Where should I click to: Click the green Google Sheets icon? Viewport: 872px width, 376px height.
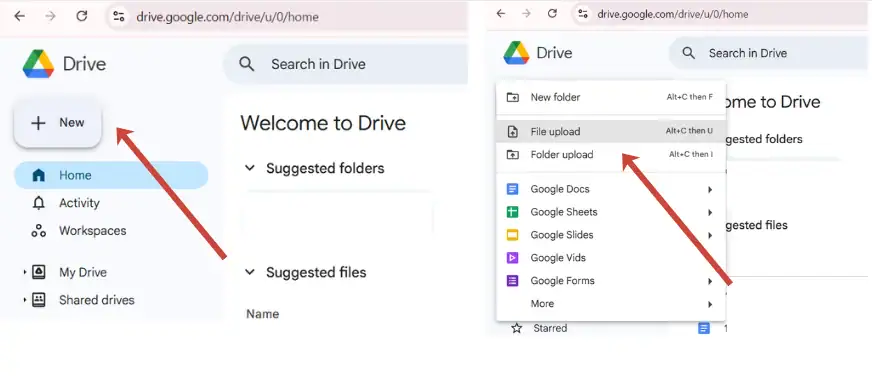tap(512, 212)
